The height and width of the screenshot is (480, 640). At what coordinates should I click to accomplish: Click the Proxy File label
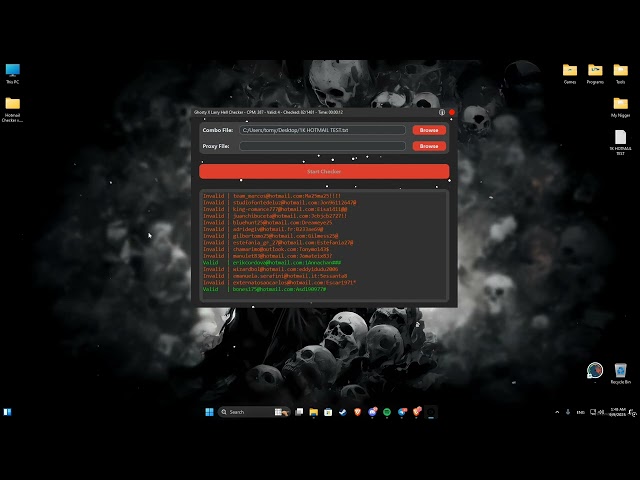(216, 146)
